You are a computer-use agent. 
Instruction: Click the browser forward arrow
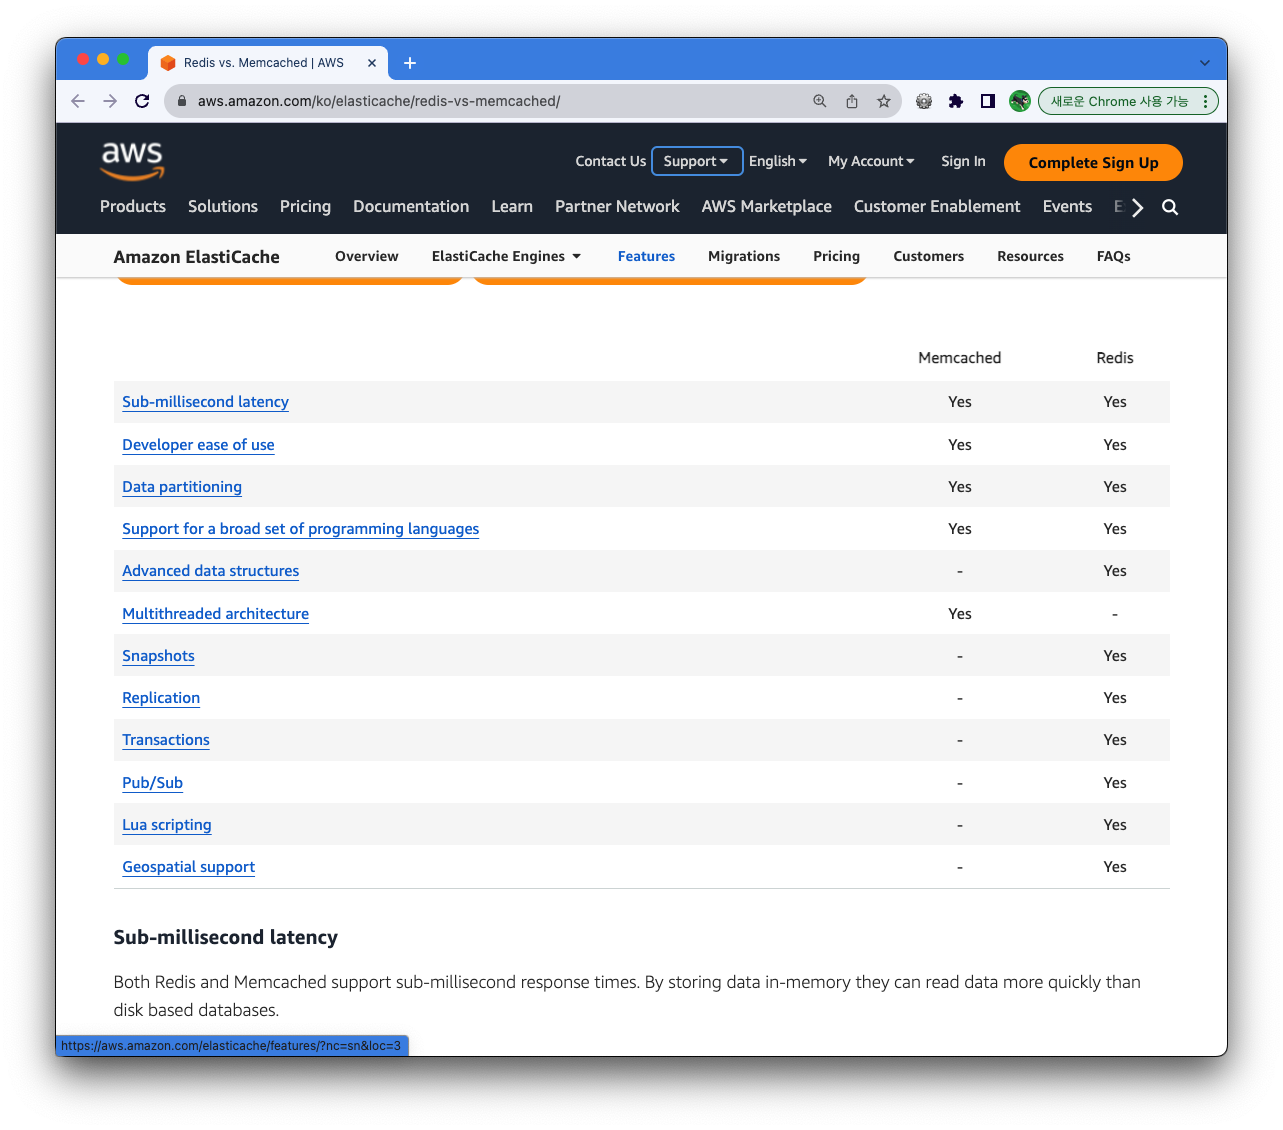tap(110, 101)
